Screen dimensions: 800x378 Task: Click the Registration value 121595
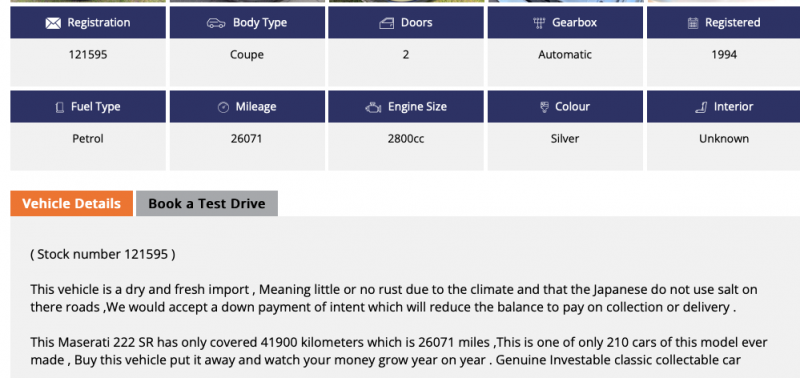[88, 55]
